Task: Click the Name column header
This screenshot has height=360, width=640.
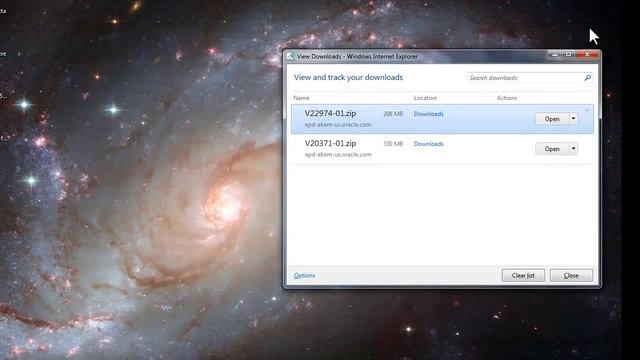Action: 302,98
